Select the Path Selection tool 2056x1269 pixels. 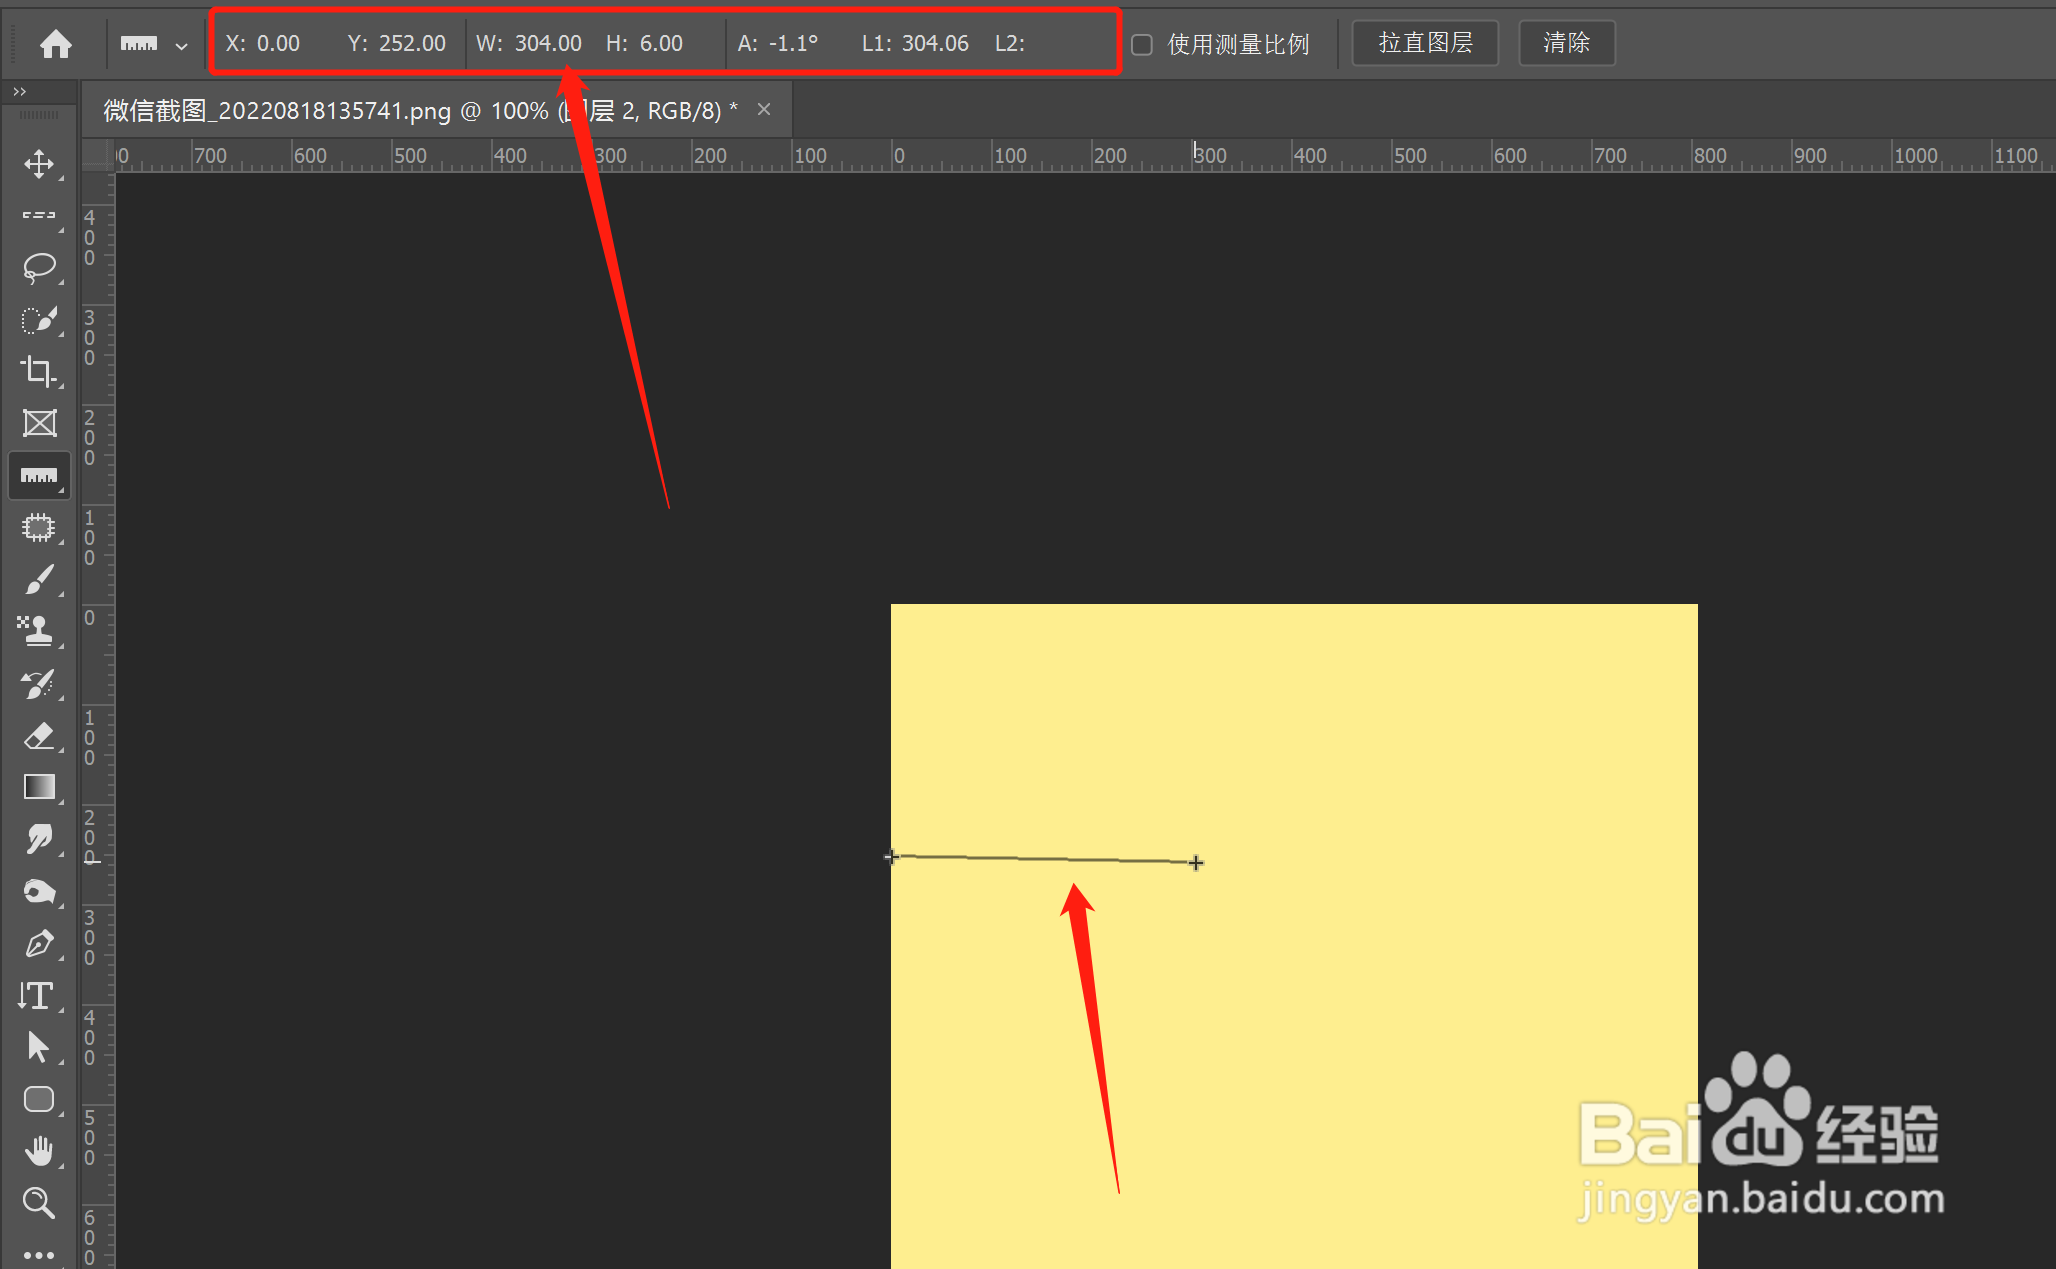[39, 1048]
